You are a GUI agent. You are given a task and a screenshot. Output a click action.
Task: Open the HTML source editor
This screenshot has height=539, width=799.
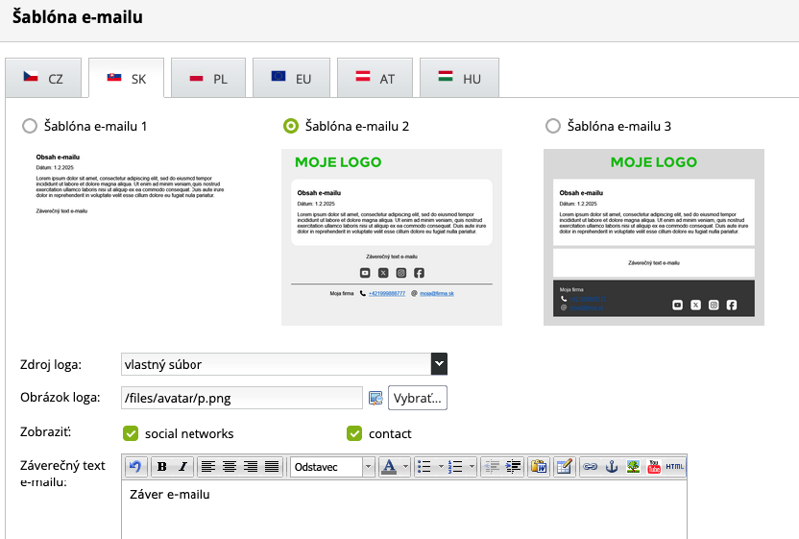(675, 467)
